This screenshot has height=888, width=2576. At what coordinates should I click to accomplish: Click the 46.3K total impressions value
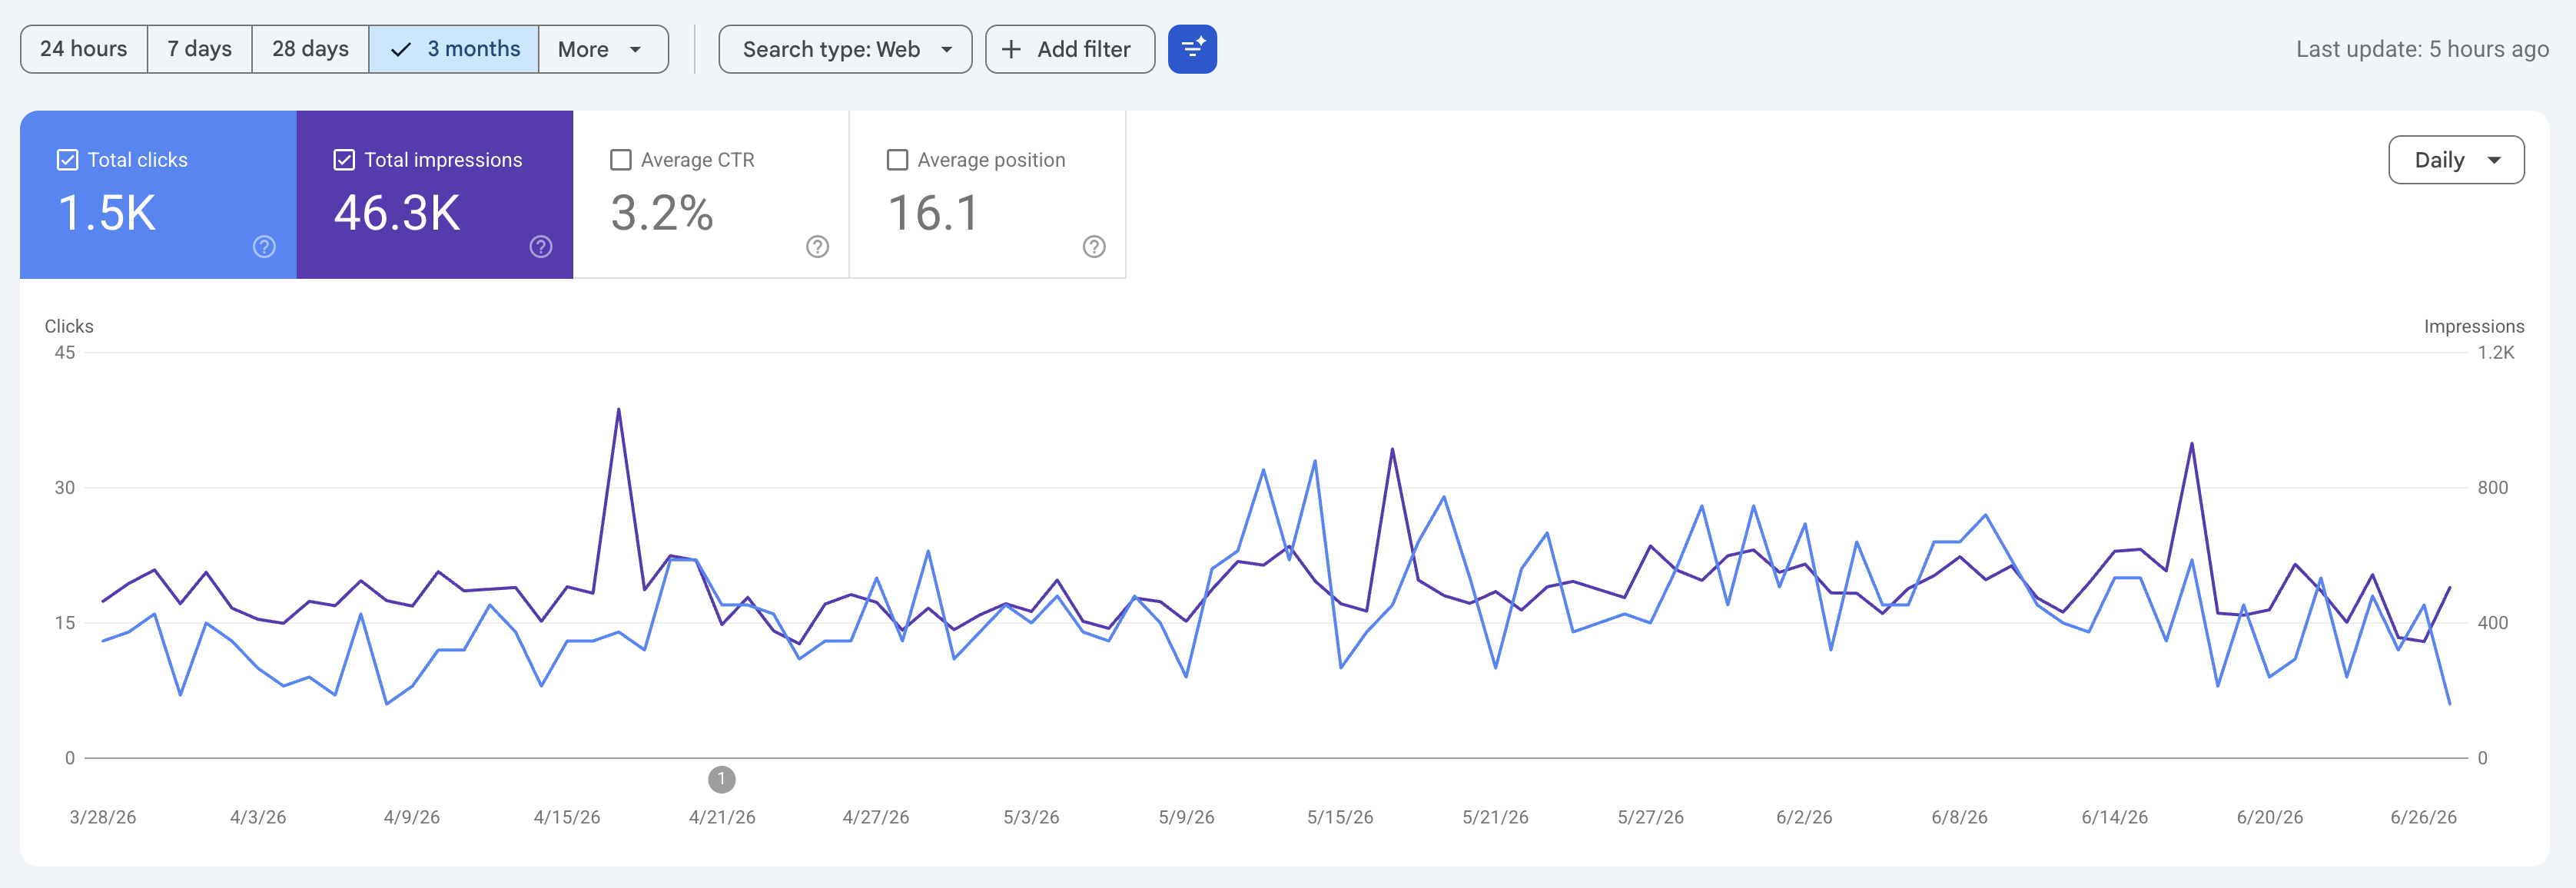click(397, 213)
